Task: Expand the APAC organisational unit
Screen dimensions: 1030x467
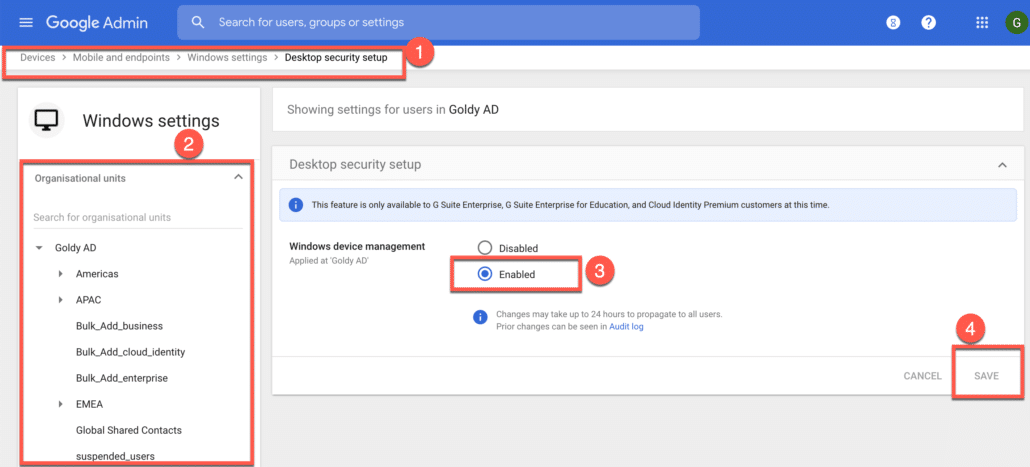Action: 60,300
